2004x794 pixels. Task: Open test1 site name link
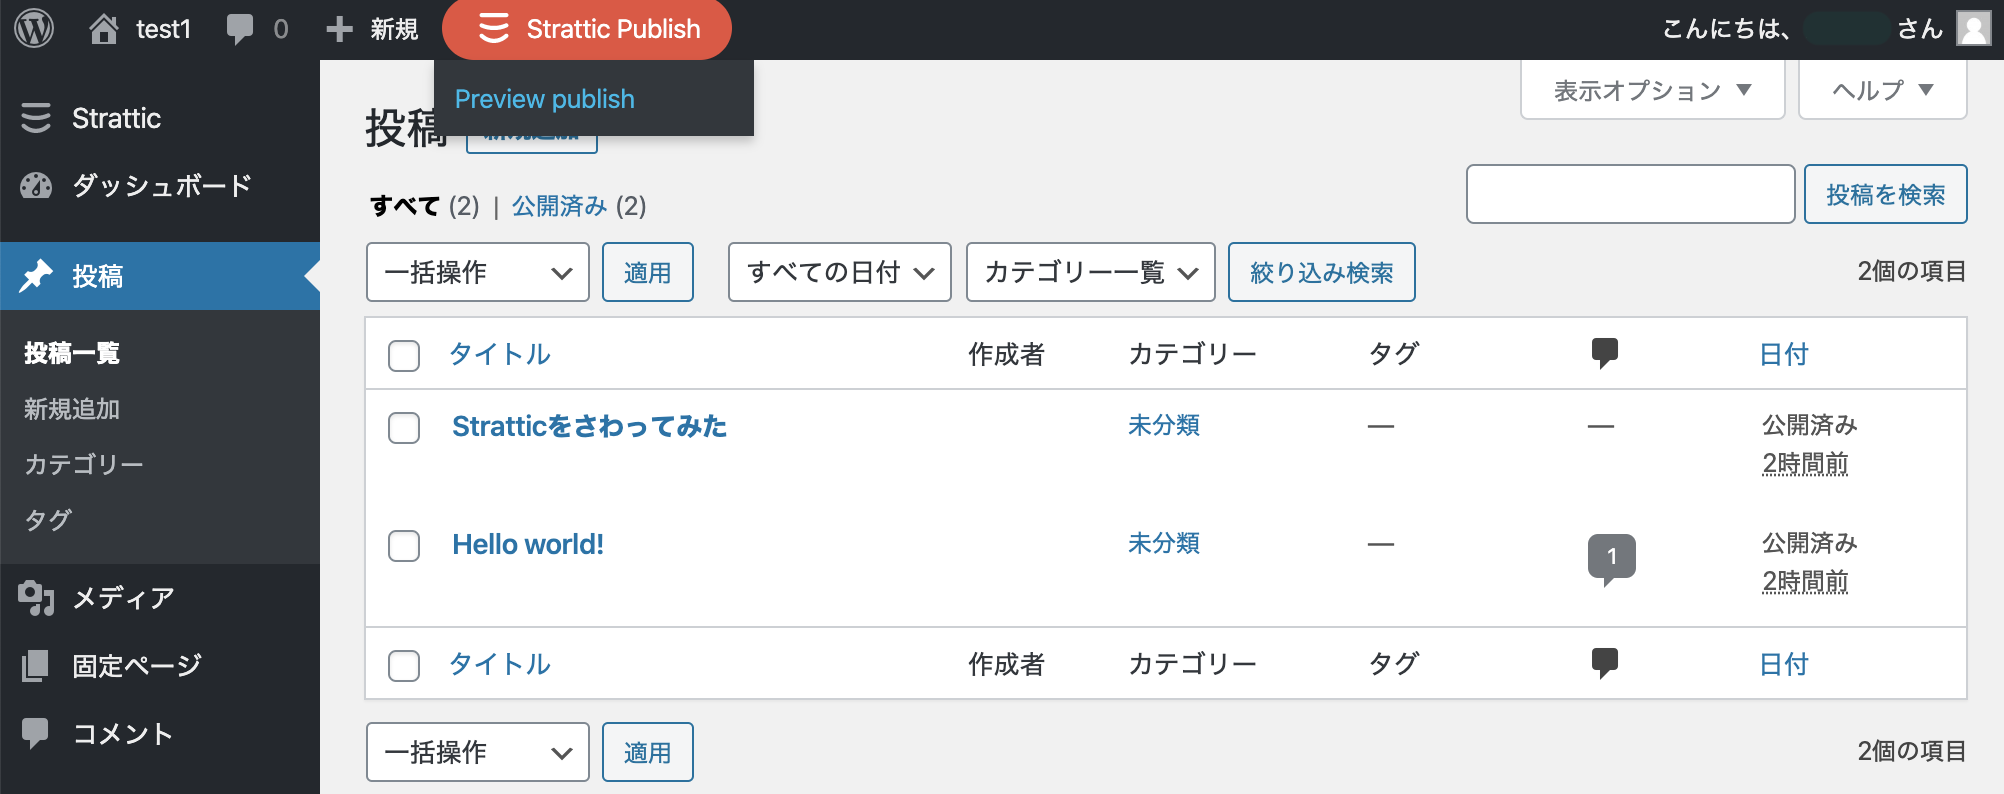[163, 29]
